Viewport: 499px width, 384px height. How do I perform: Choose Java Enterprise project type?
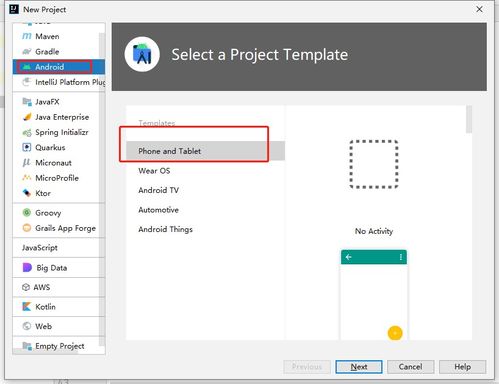click(59, 117)
